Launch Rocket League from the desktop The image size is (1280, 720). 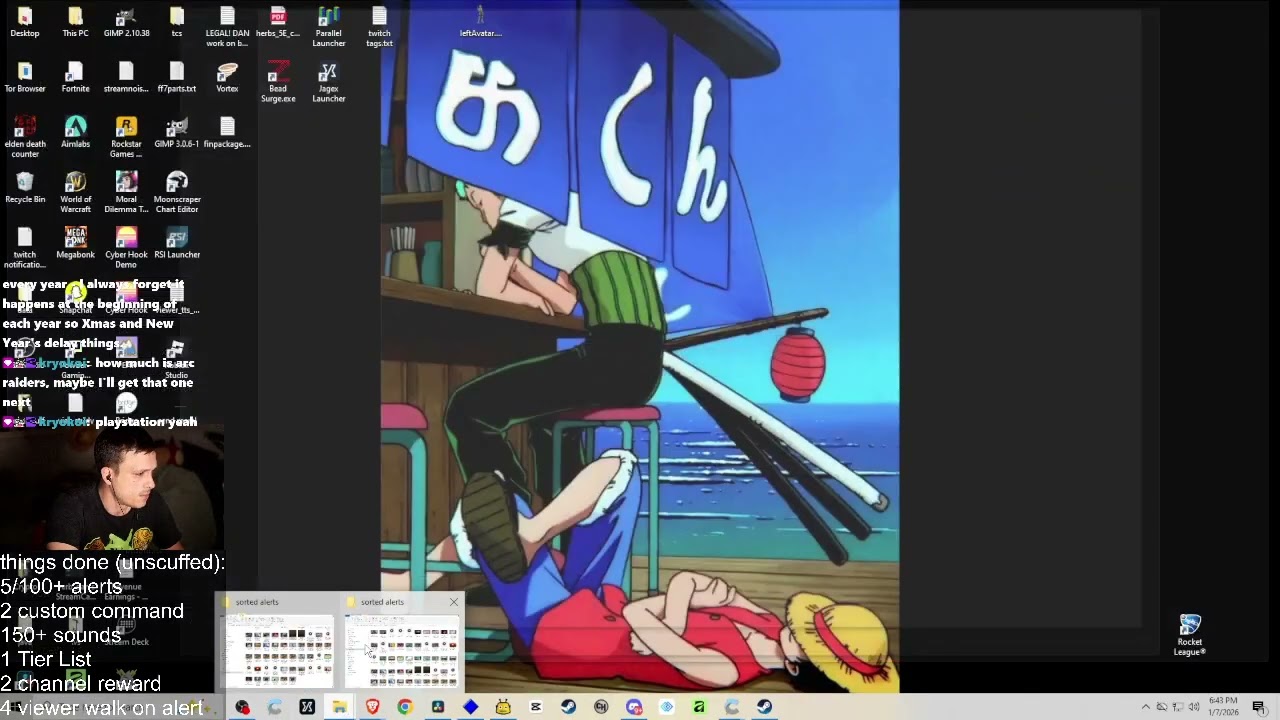point(1190,635)
